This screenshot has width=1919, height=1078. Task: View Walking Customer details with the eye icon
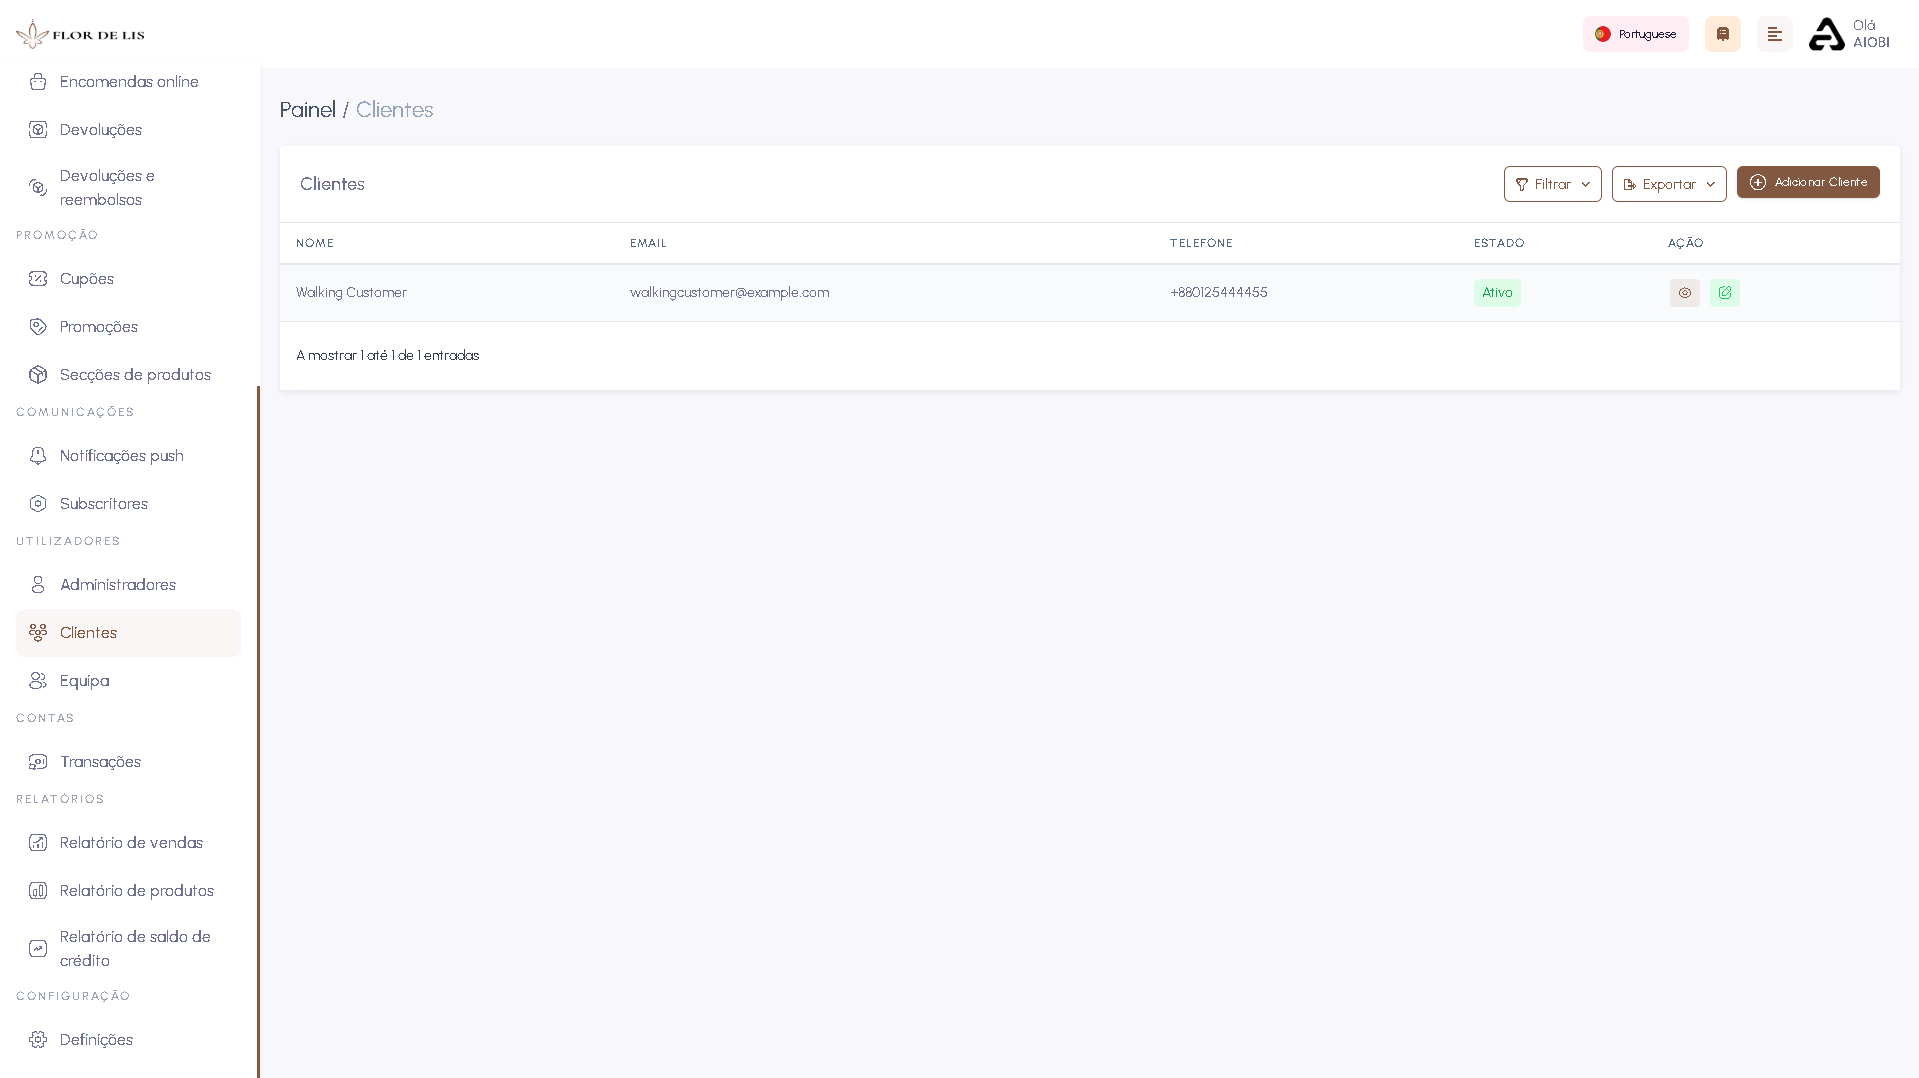[1685, 292]
